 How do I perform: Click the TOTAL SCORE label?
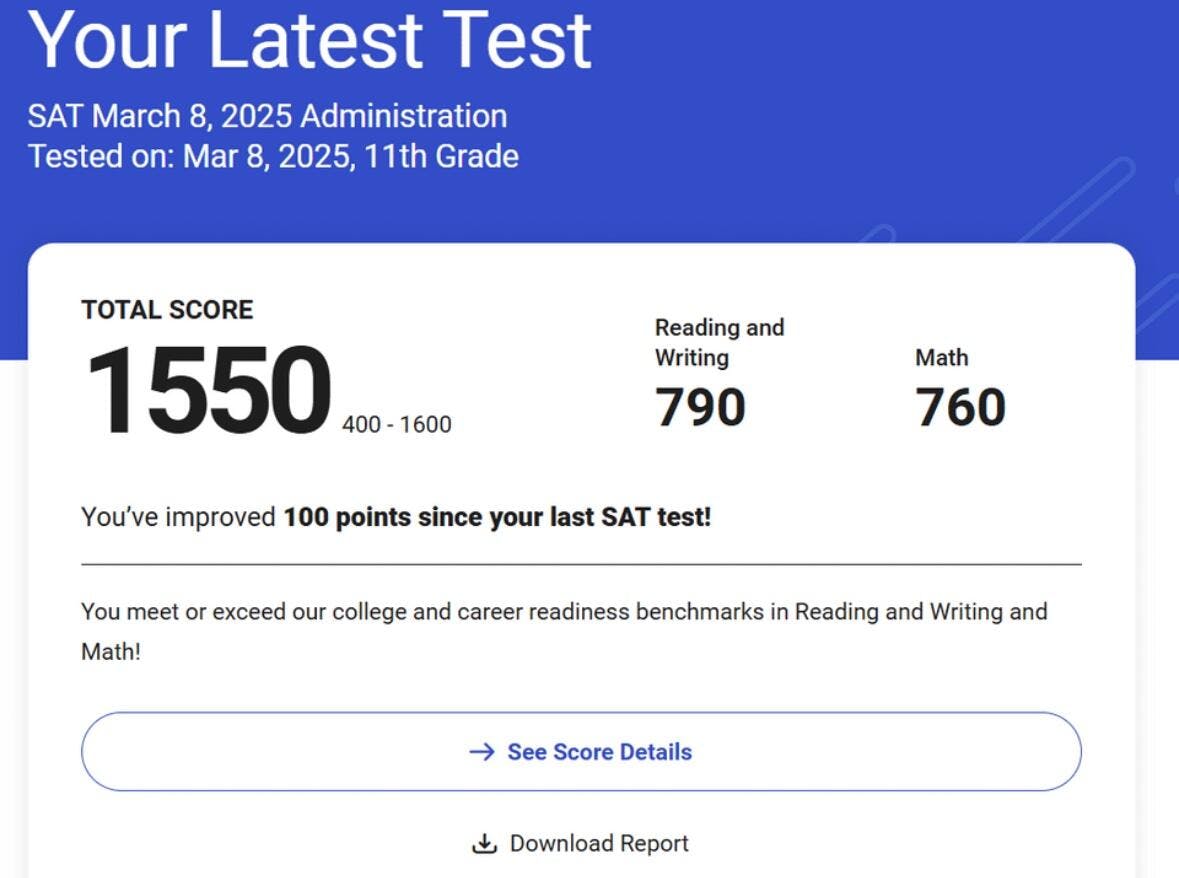coord(167,310)
